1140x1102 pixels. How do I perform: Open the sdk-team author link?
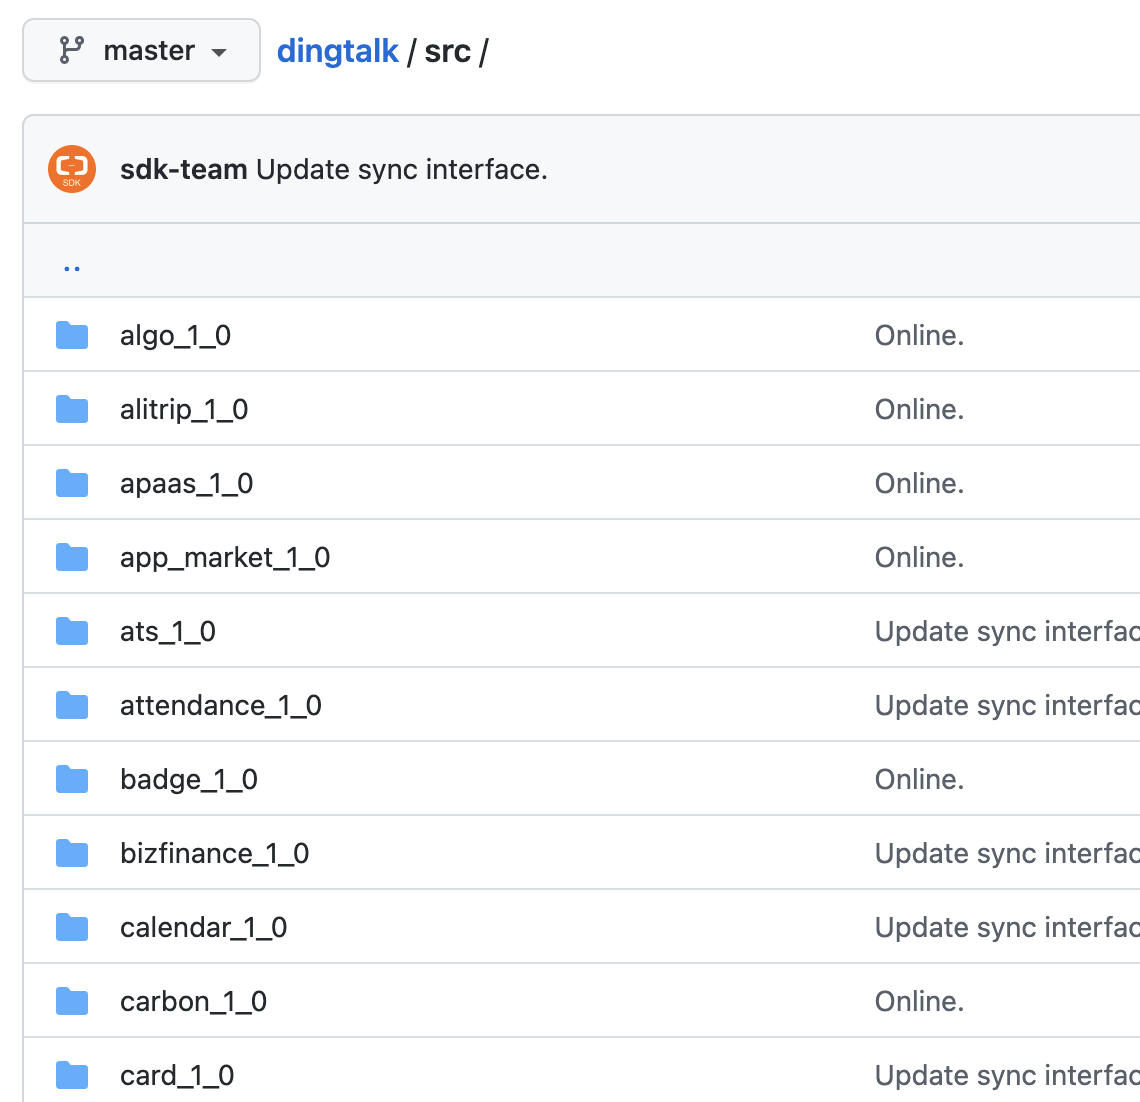pos(183,170)
